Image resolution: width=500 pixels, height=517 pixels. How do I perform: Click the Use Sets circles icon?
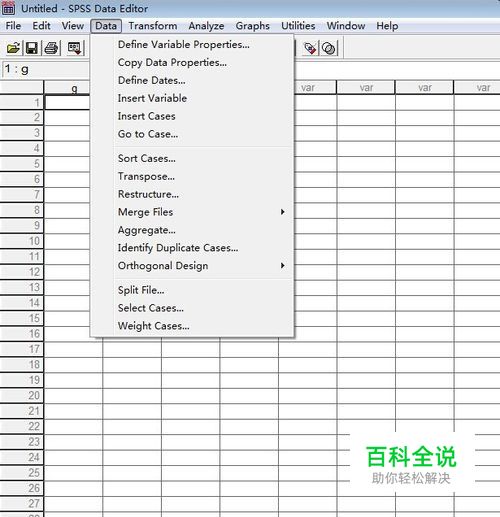[329, 48]
